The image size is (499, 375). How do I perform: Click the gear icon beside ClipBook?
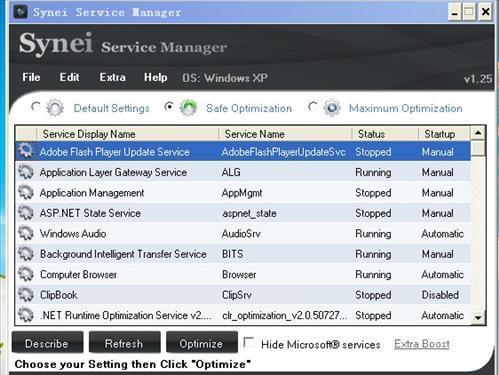pos(26,295)
